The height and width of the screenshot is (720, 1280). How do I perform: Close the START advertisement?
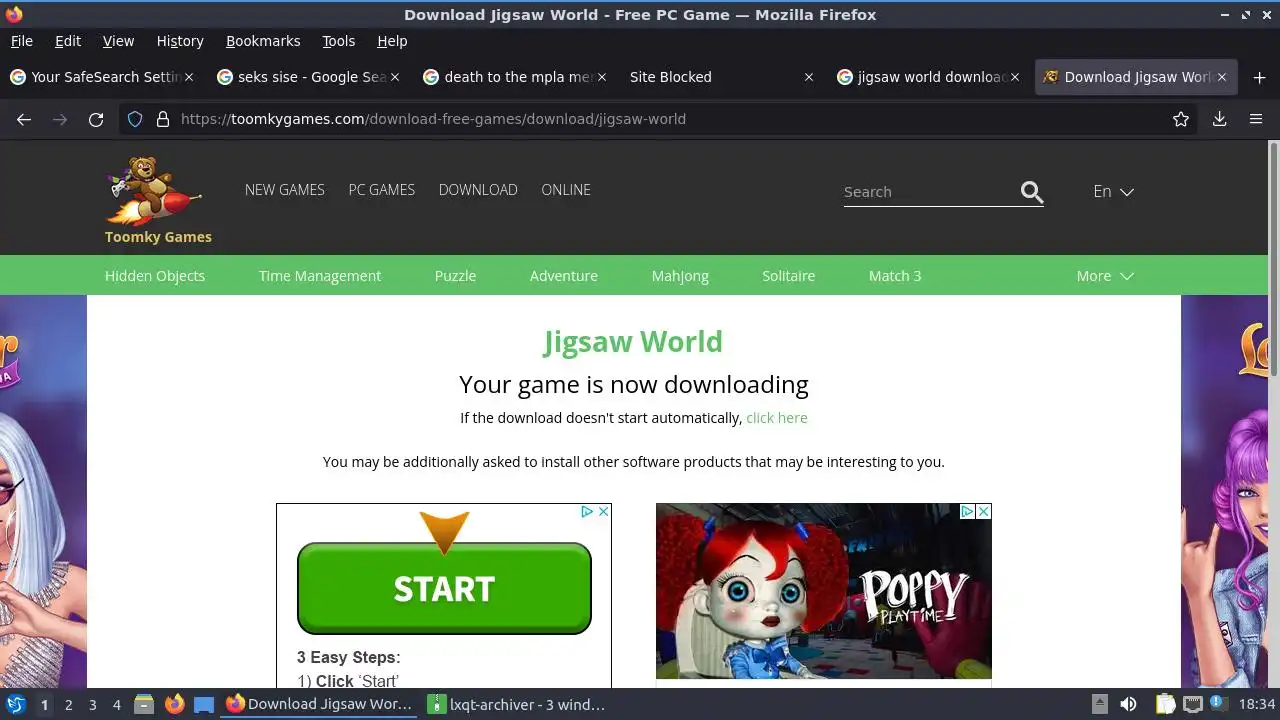(x=603, y=511)
